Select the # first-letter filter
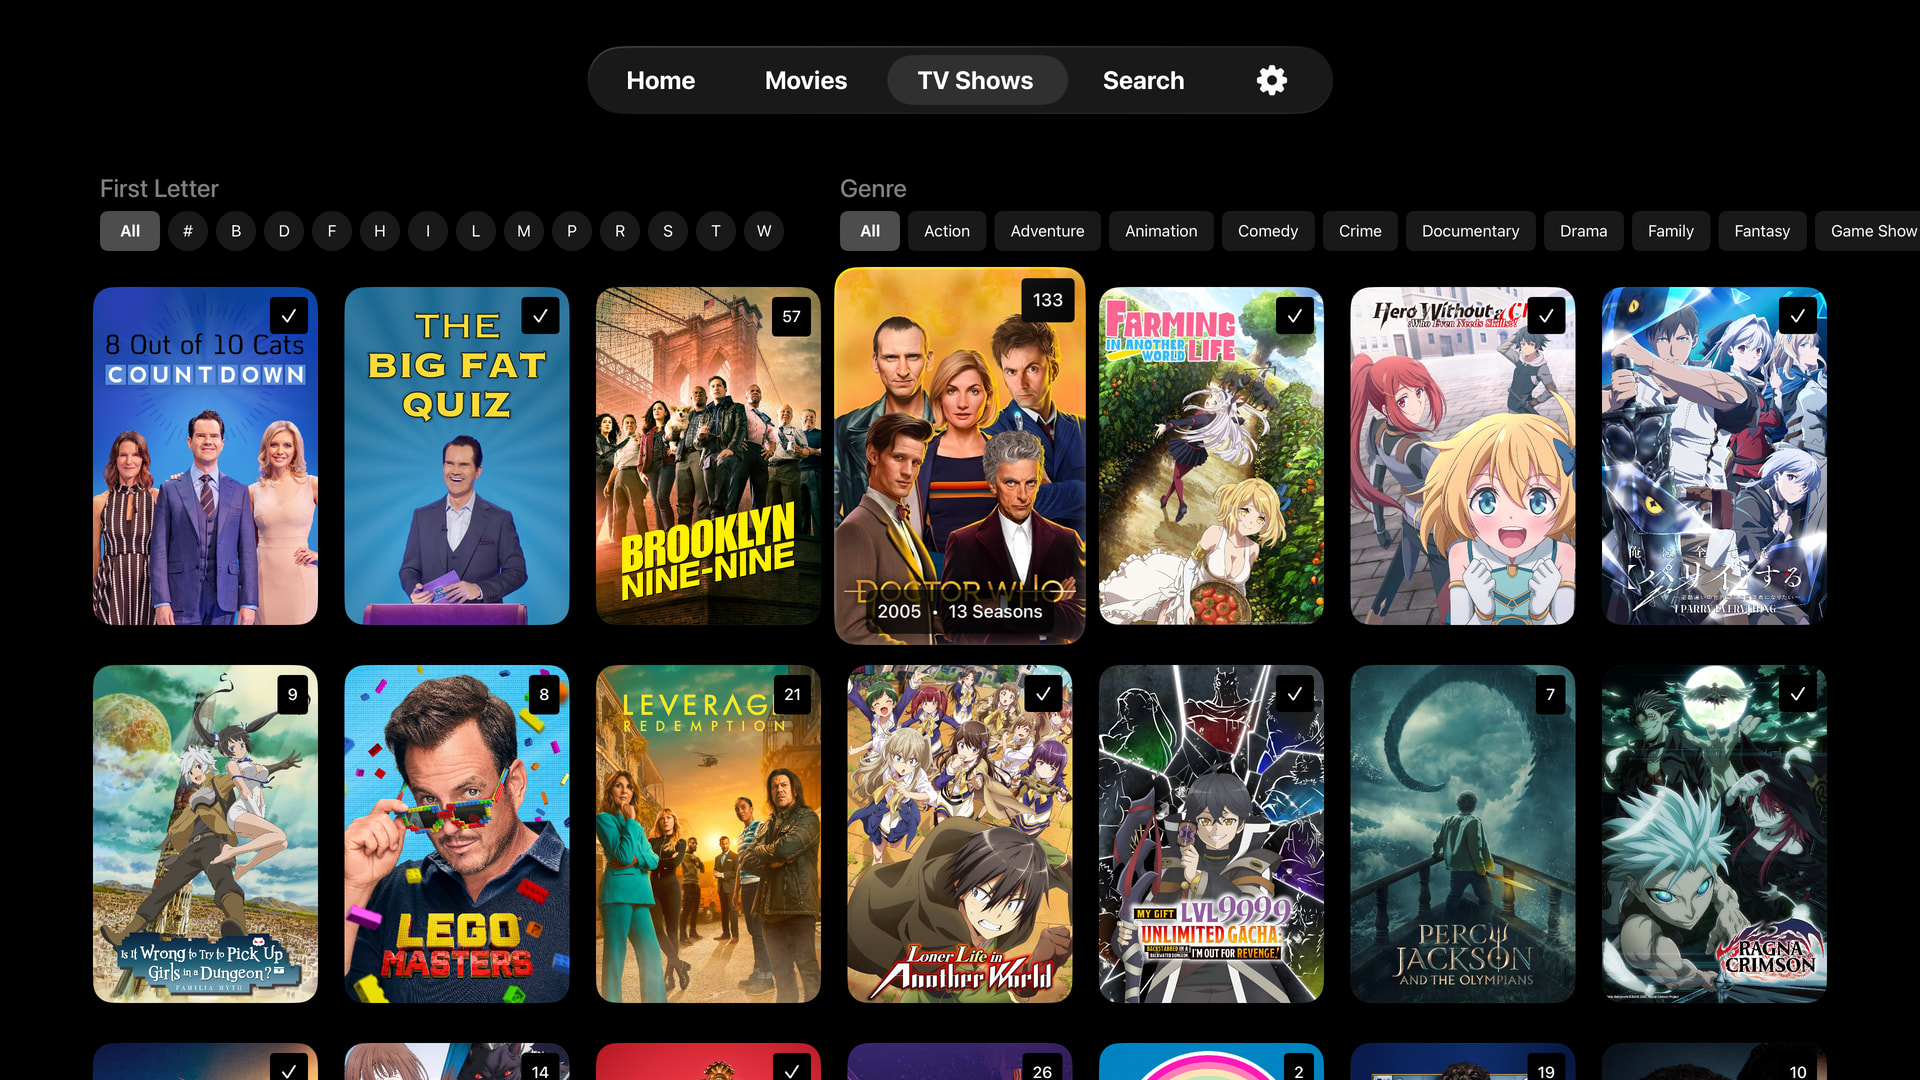This screenshot has height=1080, width=1920. 188,231
